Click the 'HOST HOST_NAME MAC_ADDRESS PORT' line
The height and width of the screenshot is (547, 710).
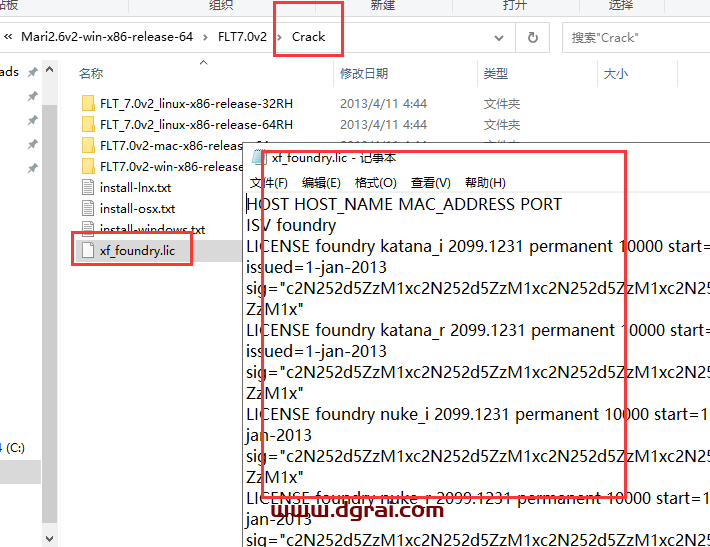(404, 204)
